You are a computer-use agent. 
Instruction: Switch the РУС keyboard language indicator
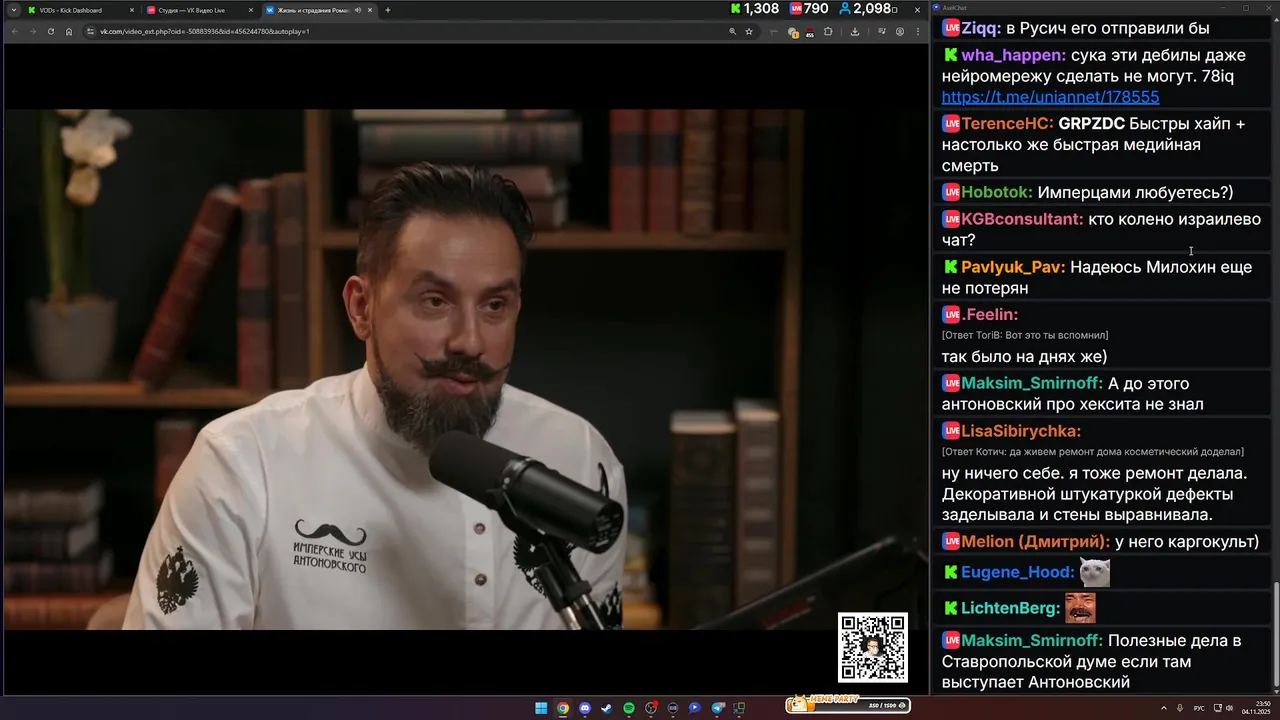click(1199, 708)
